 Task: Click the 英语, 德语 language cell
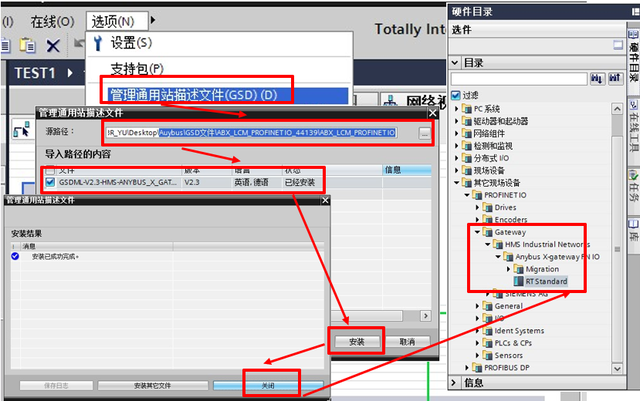[251, 183]
